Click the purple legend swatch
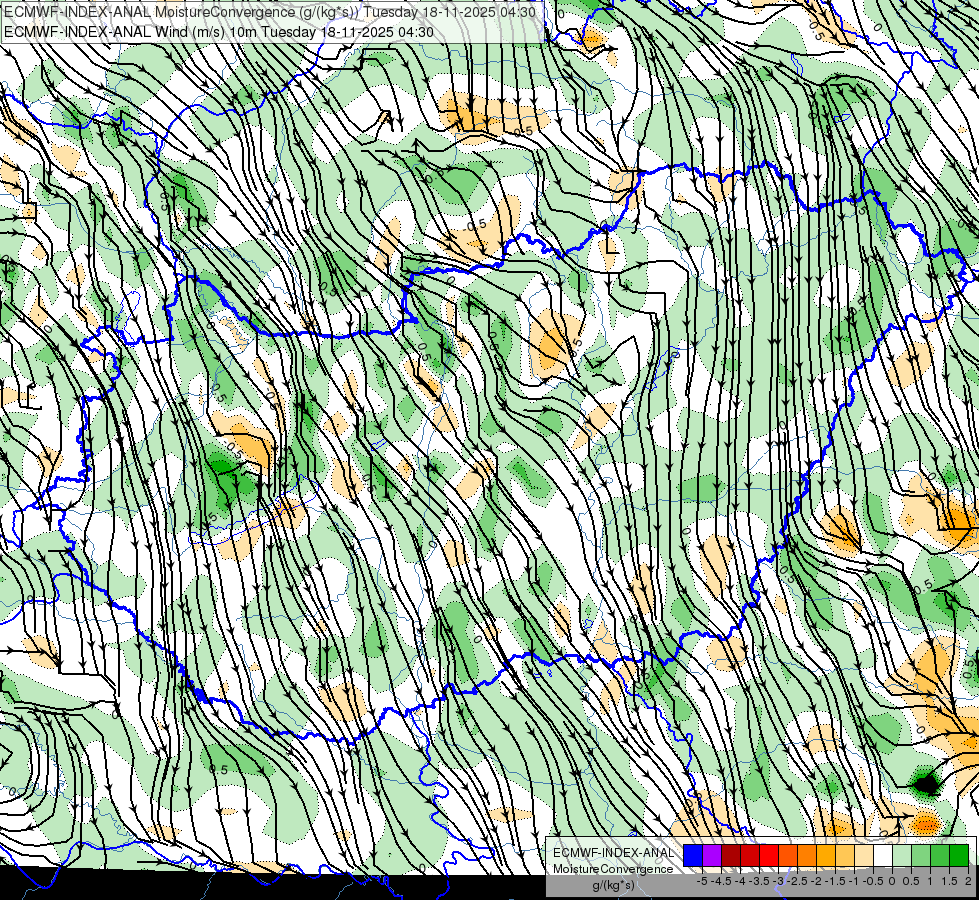This screenshot has height=900, width=979. pos(712,855)
